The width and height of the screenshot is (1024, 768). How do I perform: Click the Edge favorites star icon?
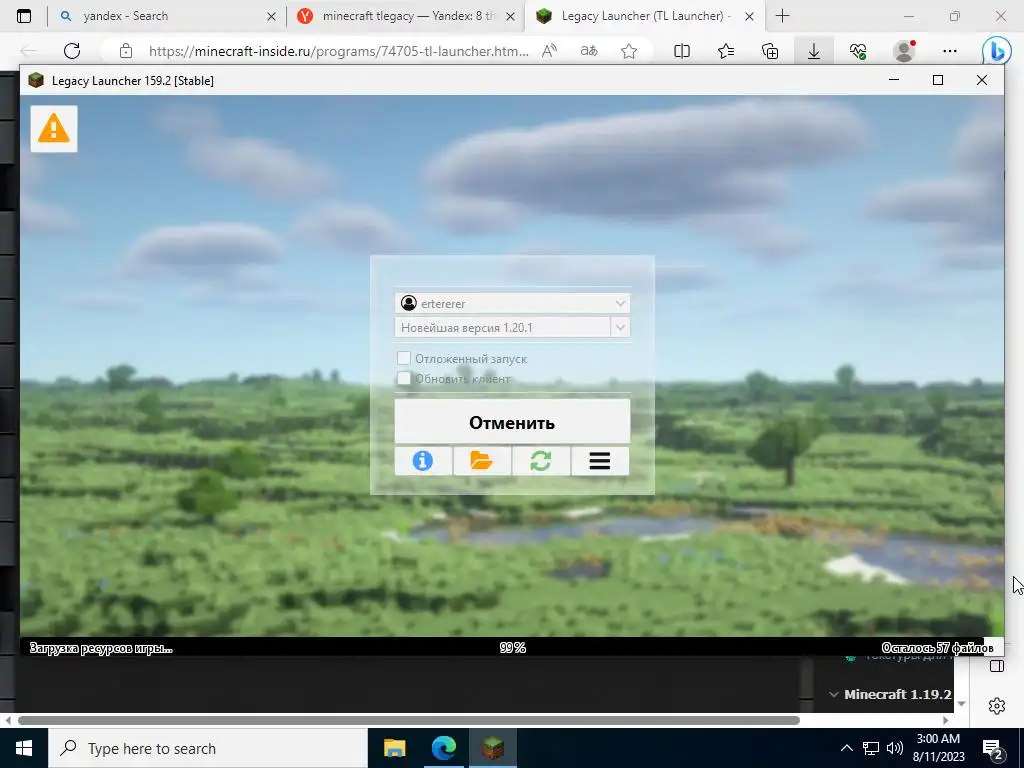pyautogui.click(x=629, y=51)
